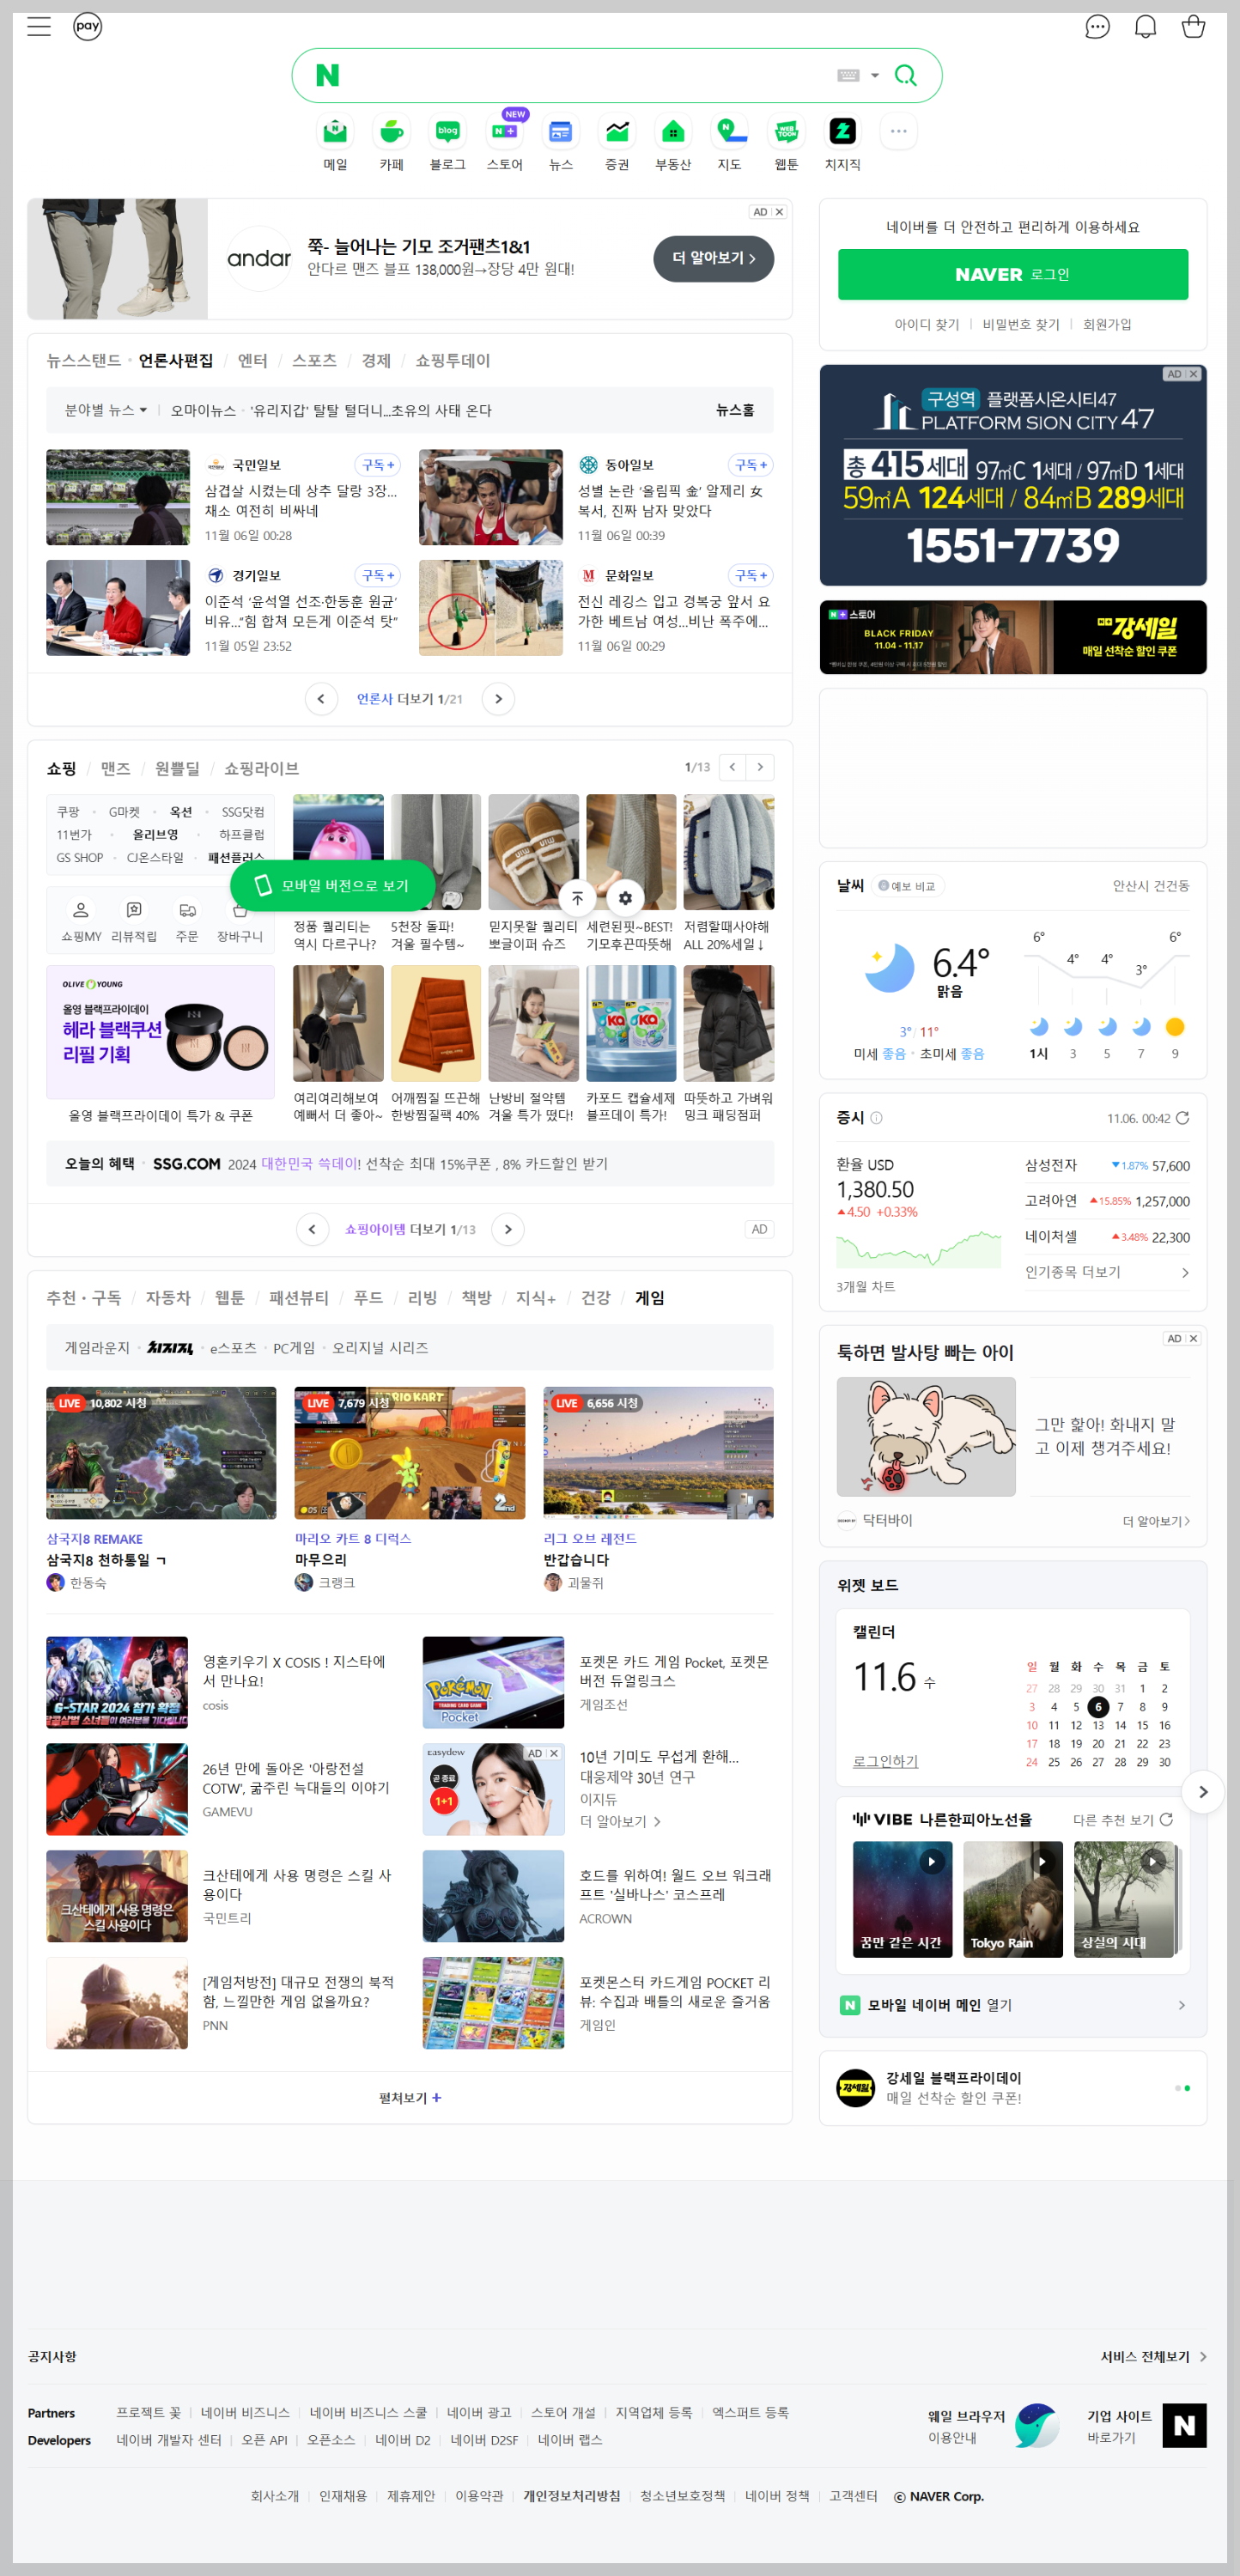1240x2576 pixels.
Task: Switch to 뉴스스탠드 tab
Action: [x=83, y=361]
